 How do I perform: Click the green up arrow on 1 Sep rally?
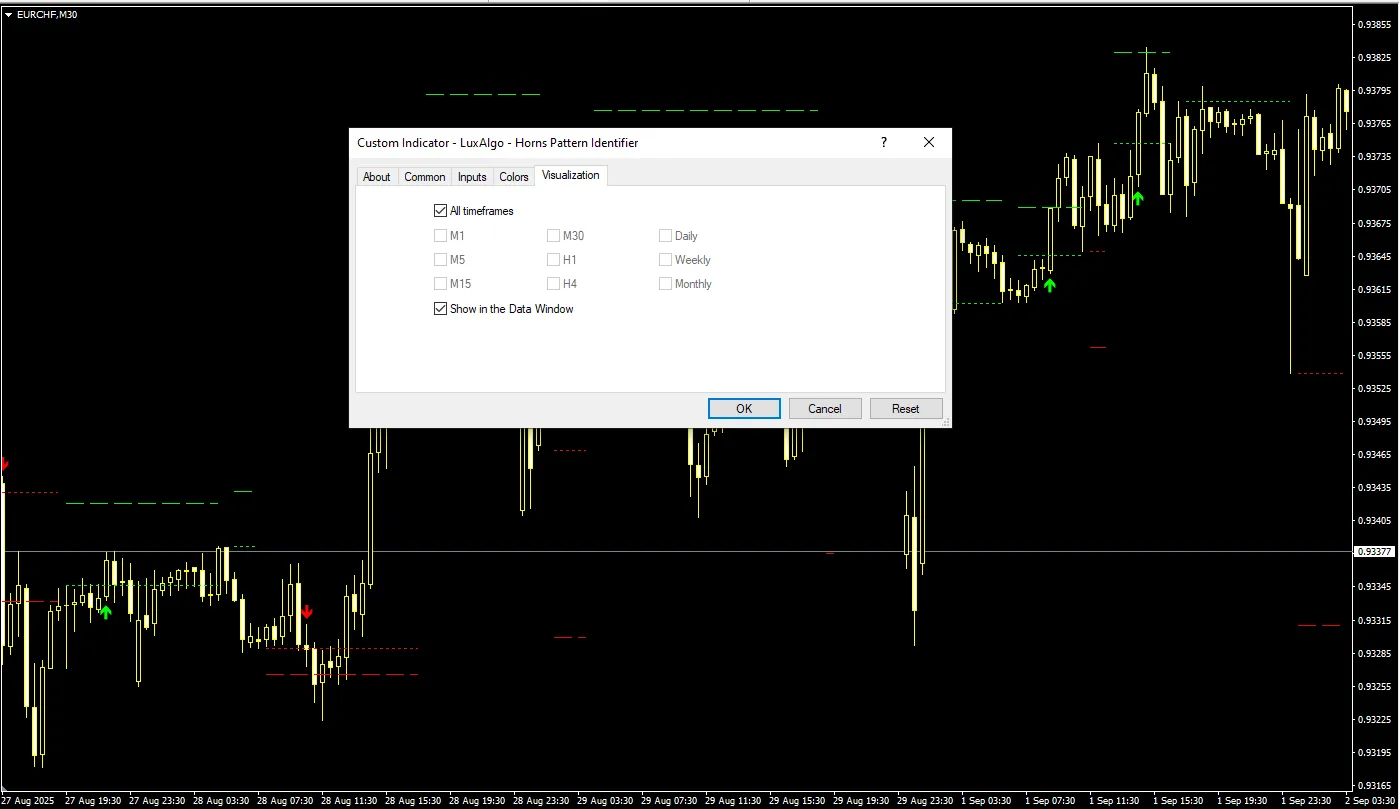point(1137,199)
